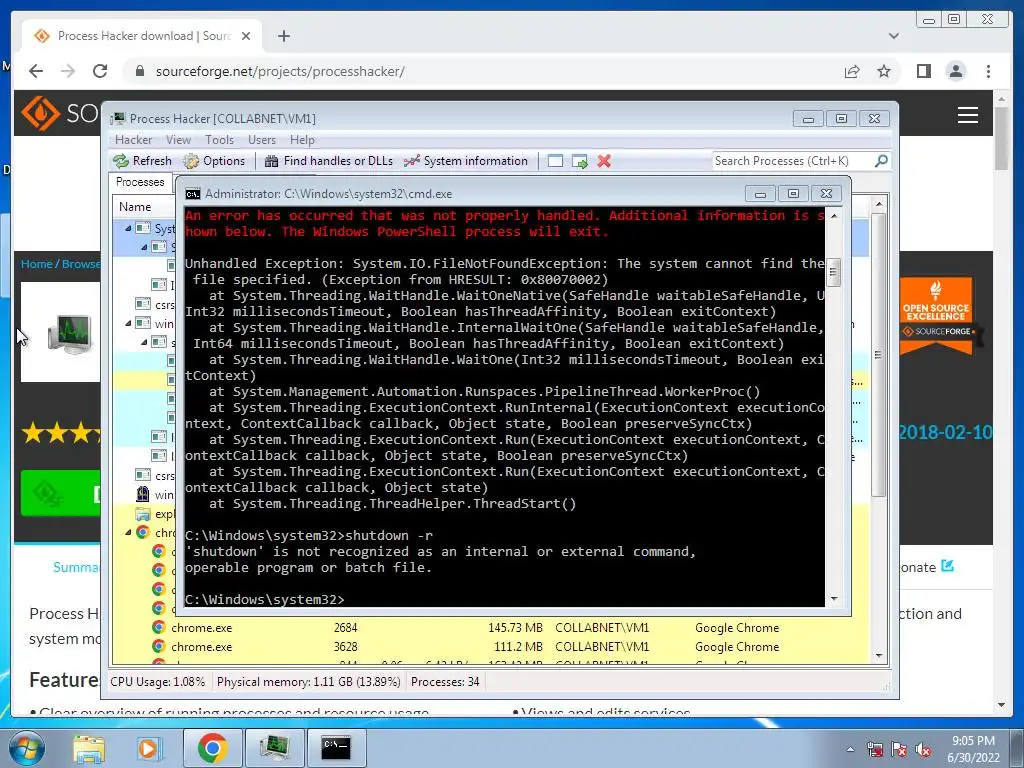1024x768 pixels.
Task: Open Find handles or DLLs
Action: [x=329, y=161]
